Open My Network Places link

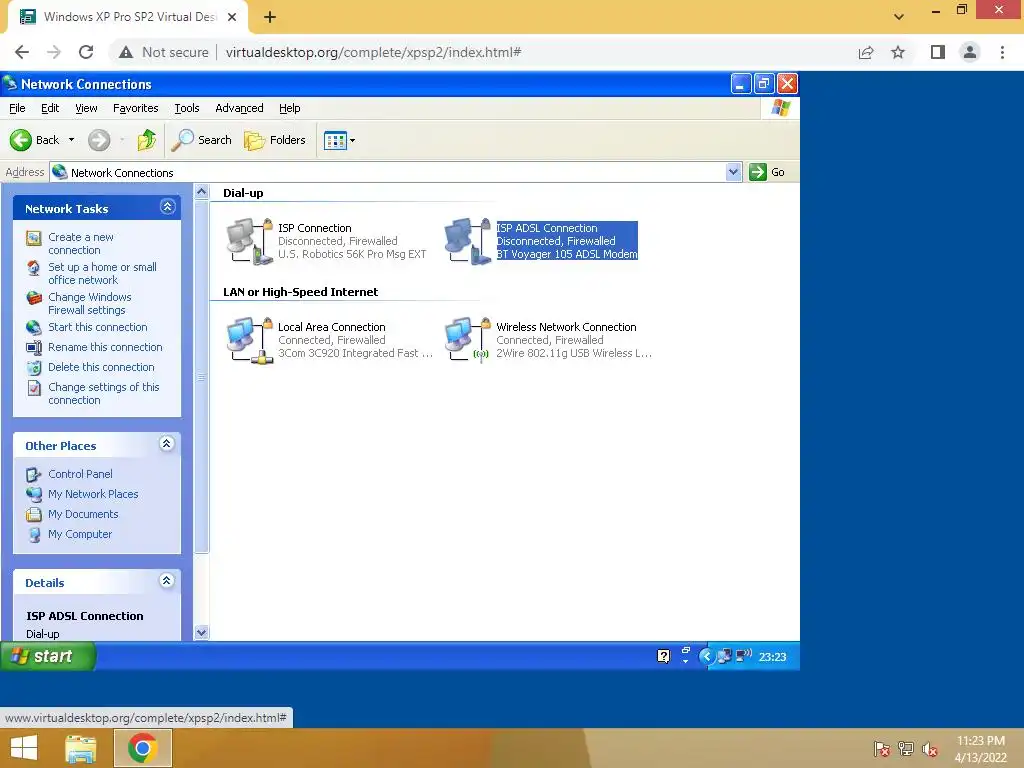click(x=93, y=494)
